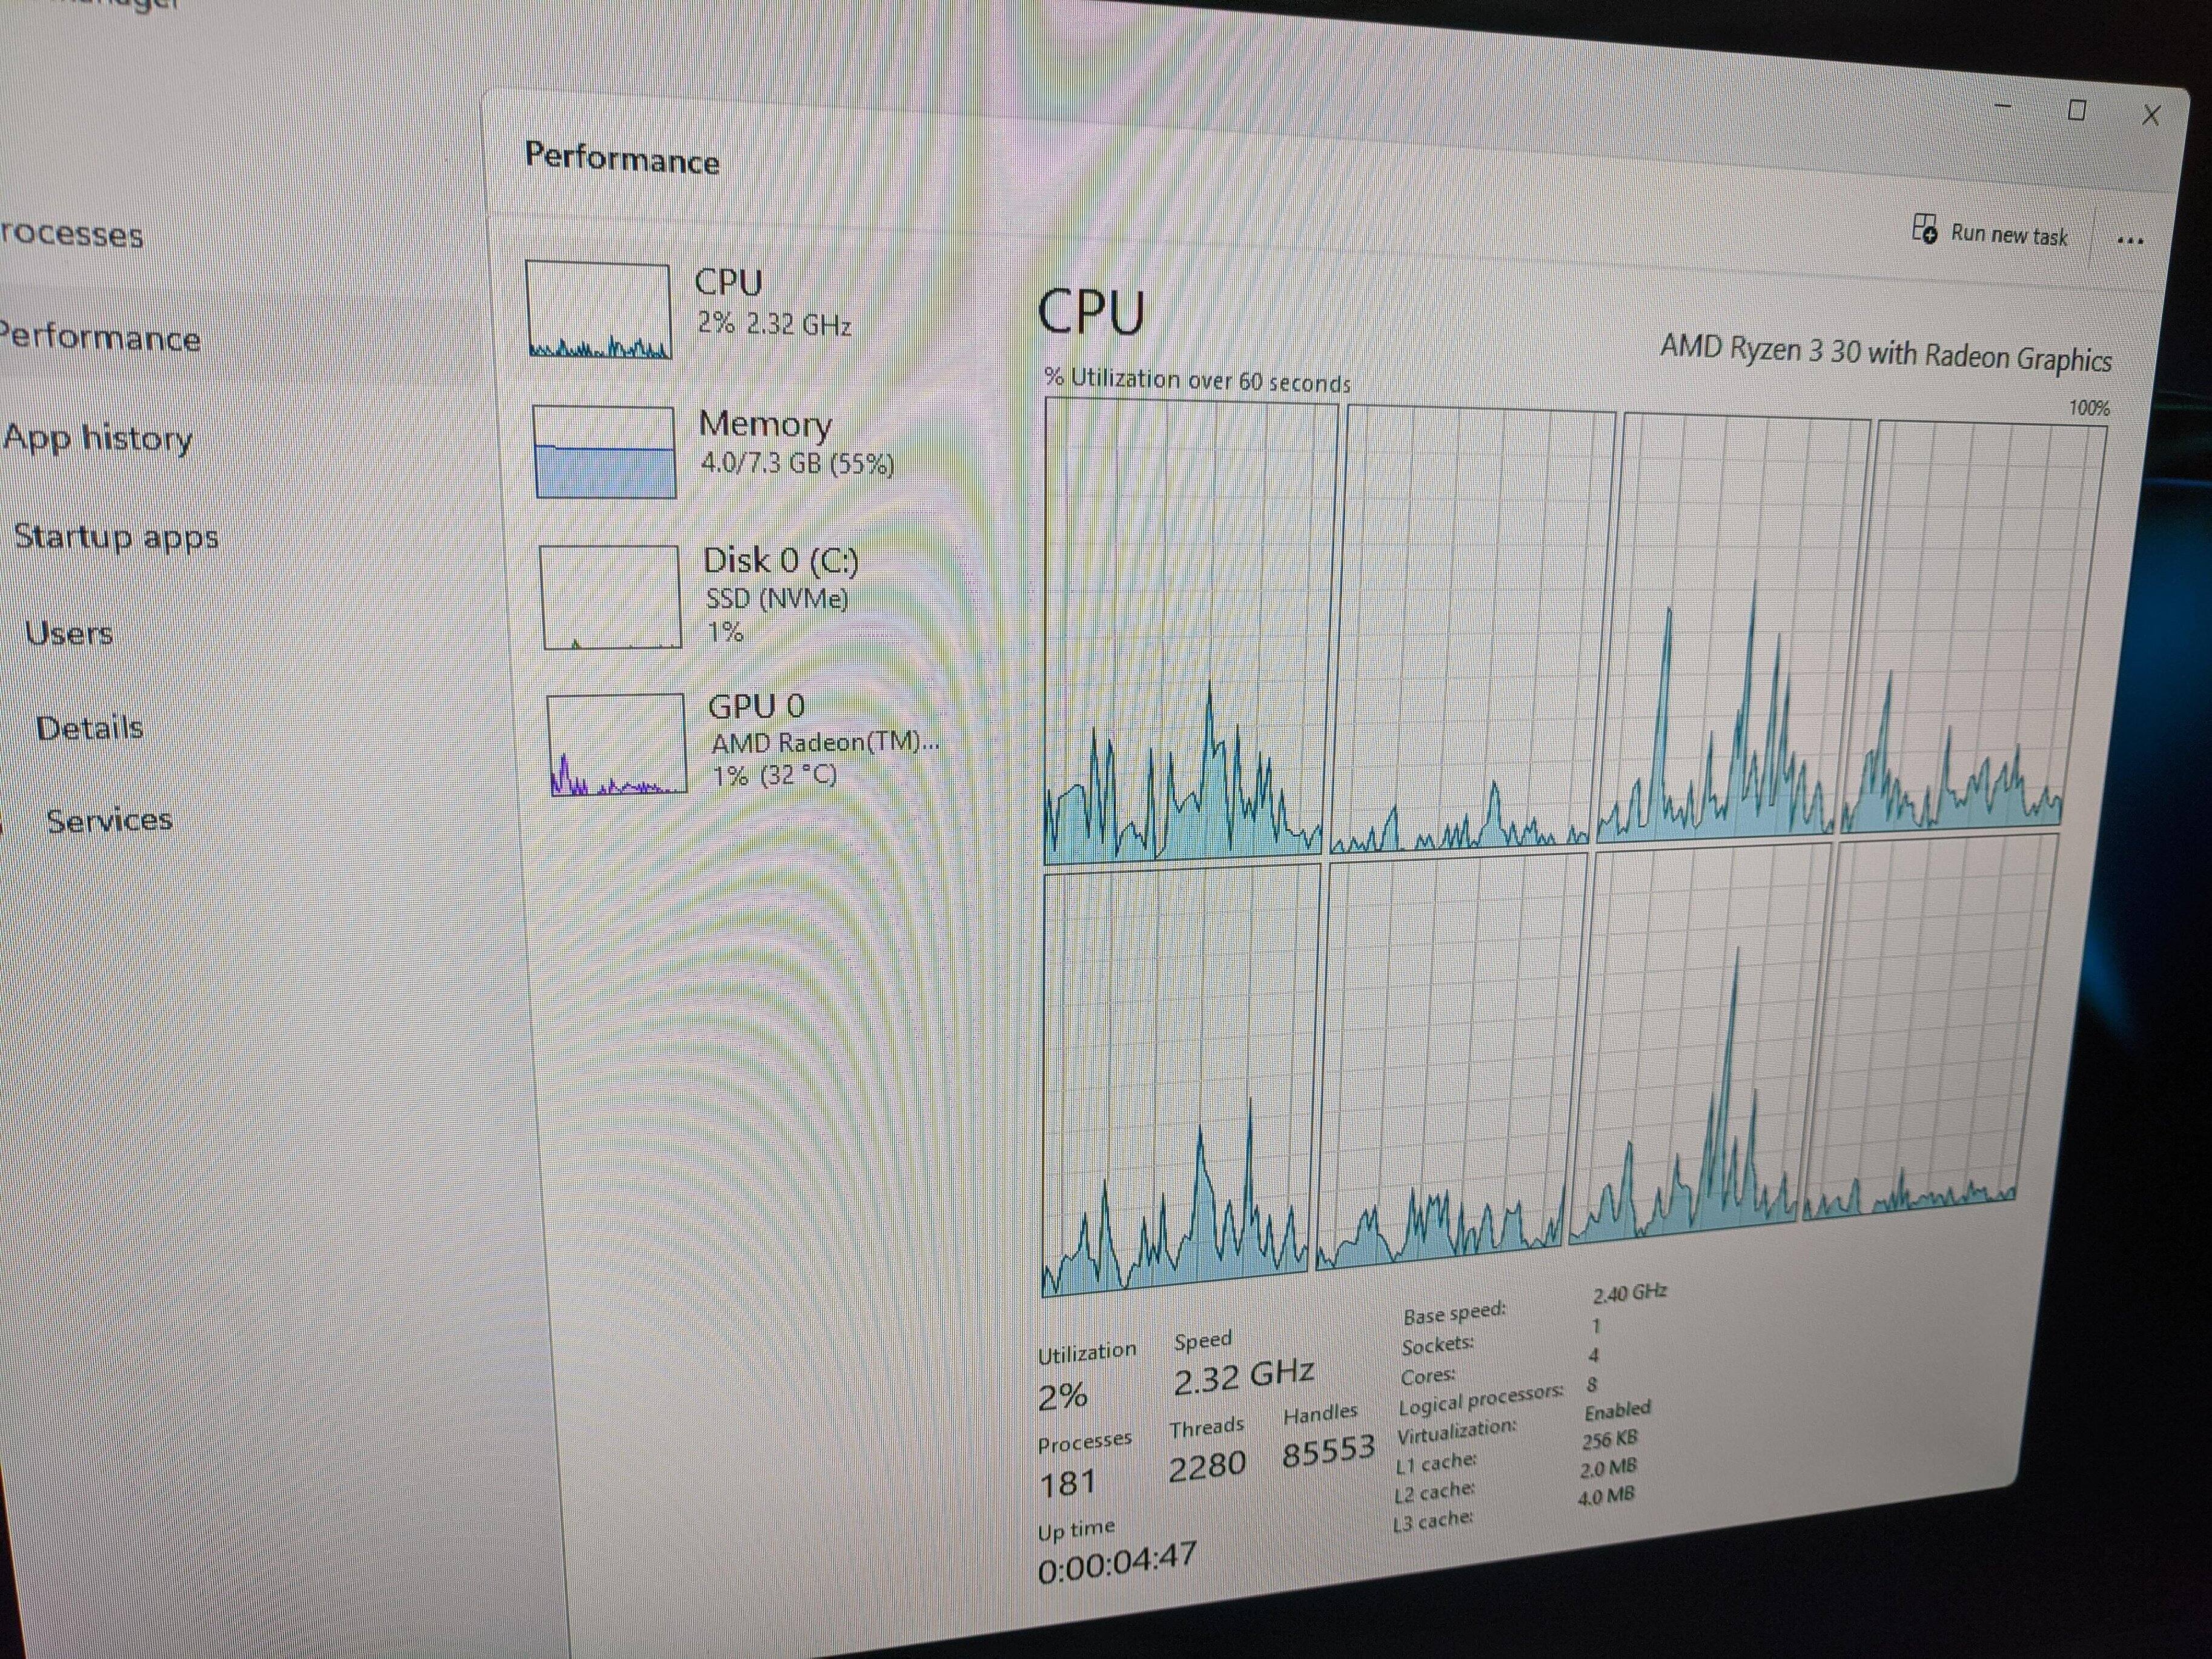Click '% Utilization over 60 seconds' label

tap(1197, 379)
